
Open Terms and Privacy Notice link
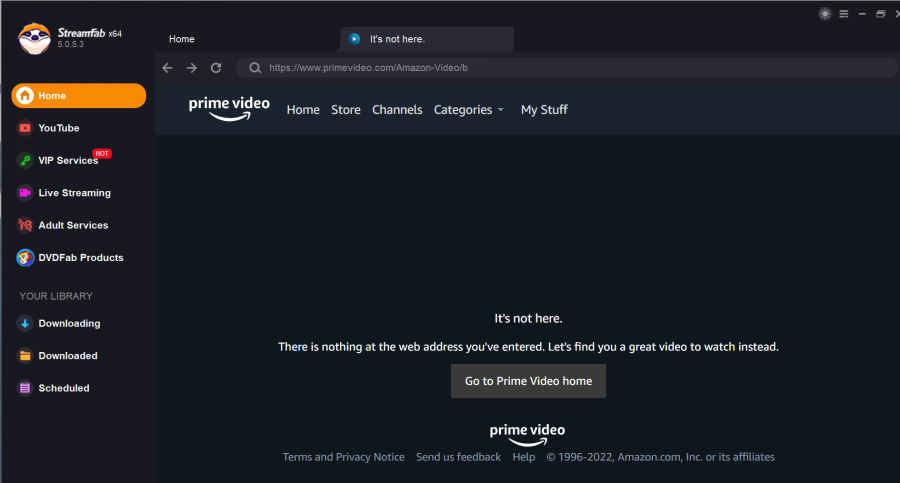[343, 457]
